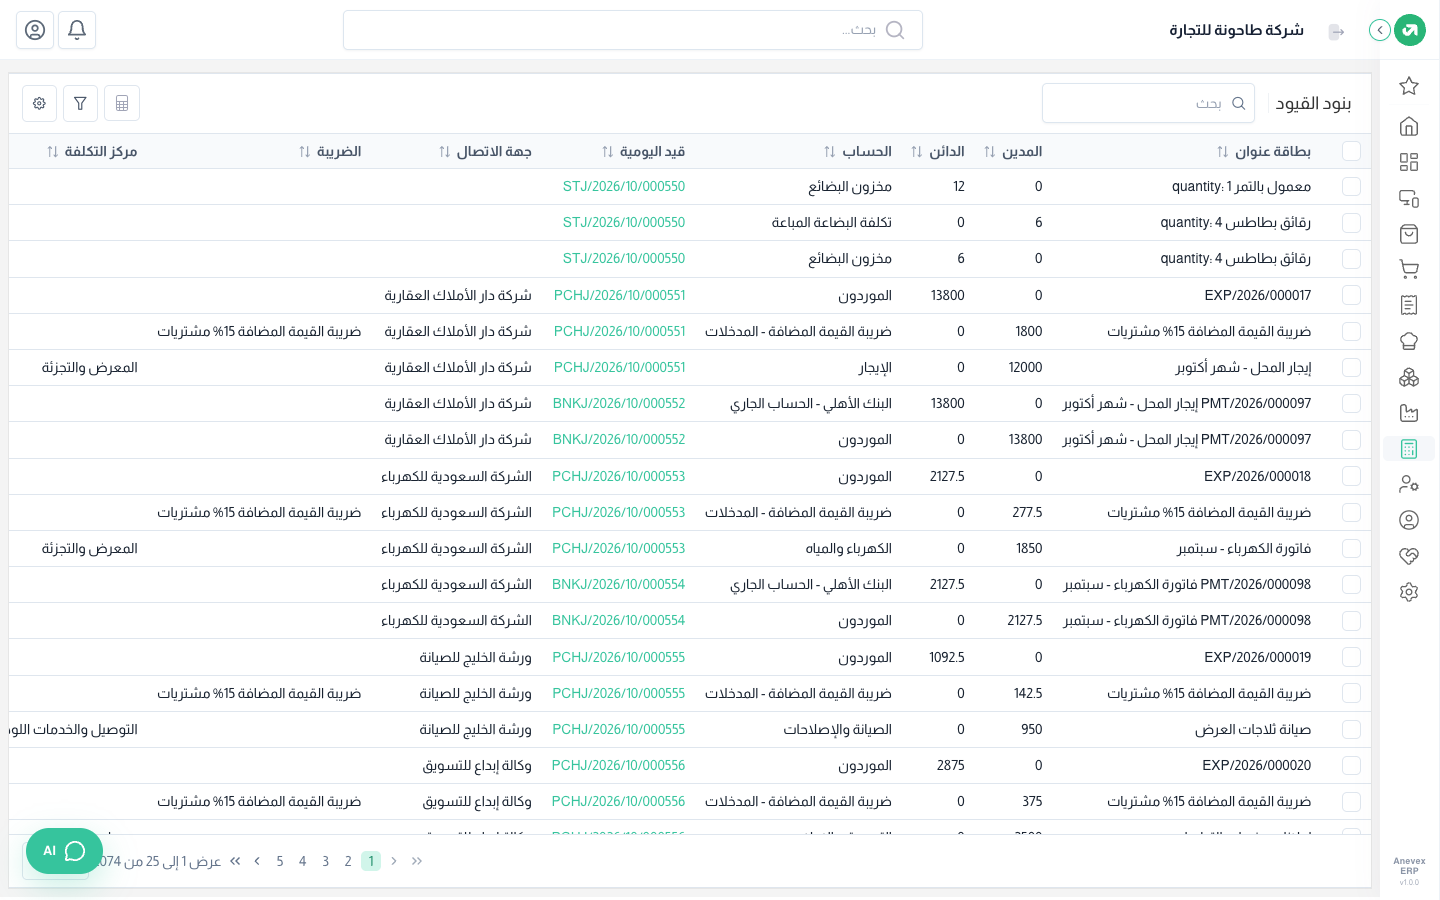Check the row for EXP/2026/000018
Viewport: 1440px width, 900px height.
[x=1352, y=476]
